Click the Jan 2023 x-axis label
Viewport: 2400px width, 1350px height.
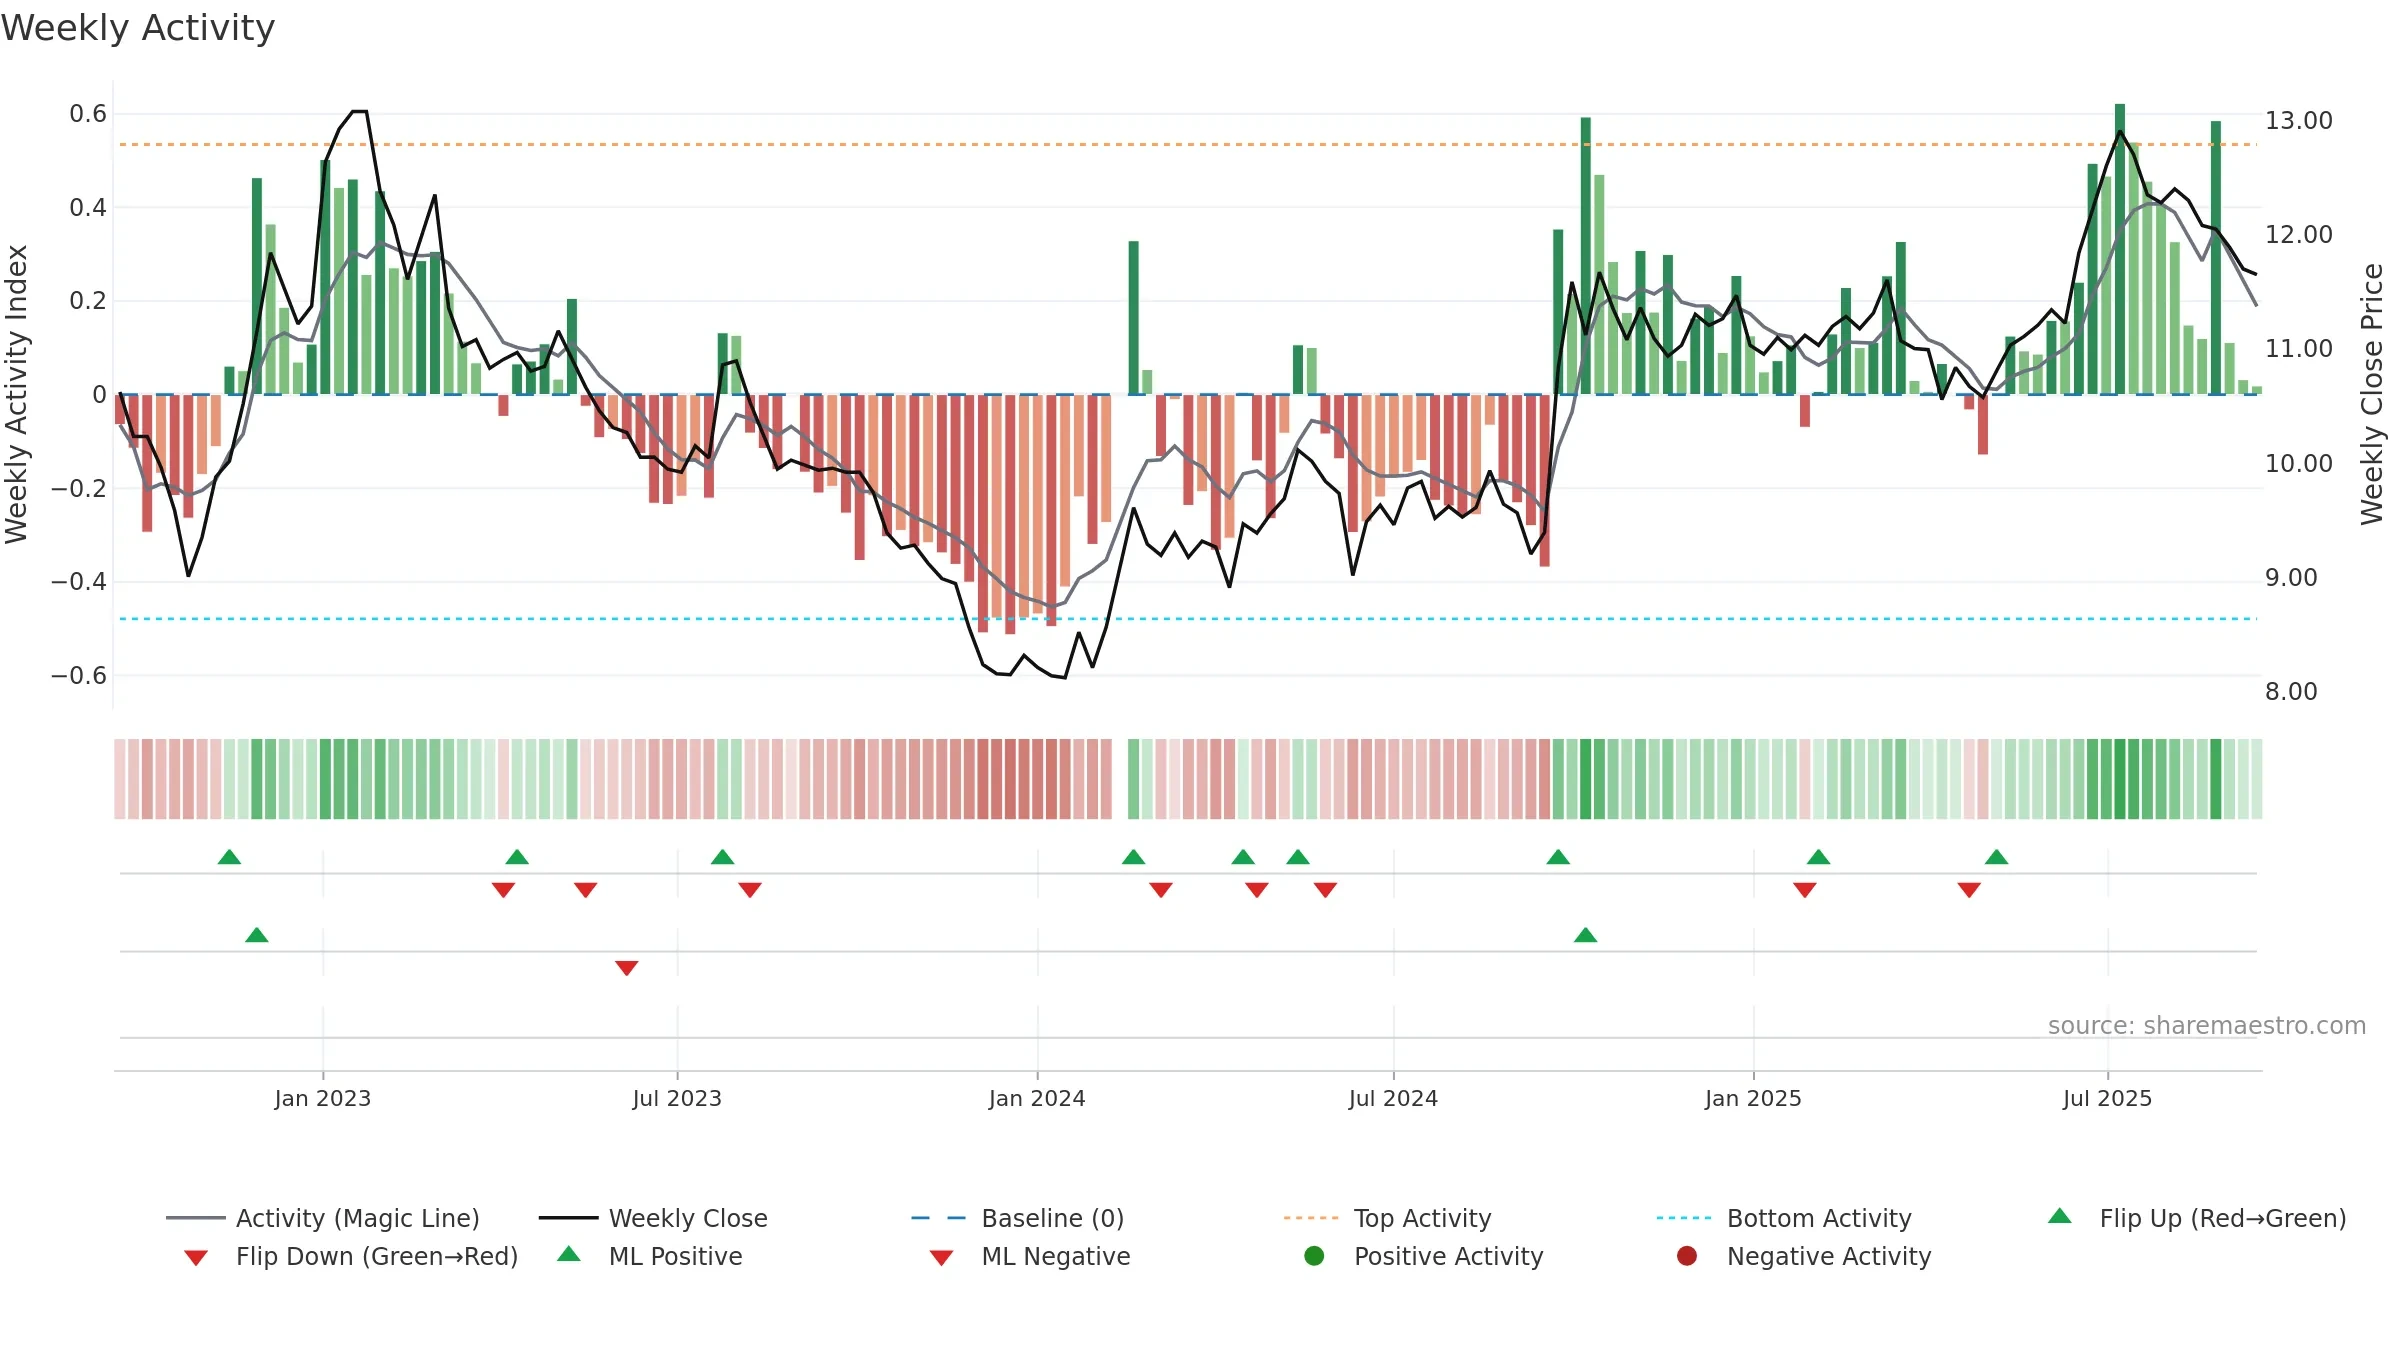323,1098
